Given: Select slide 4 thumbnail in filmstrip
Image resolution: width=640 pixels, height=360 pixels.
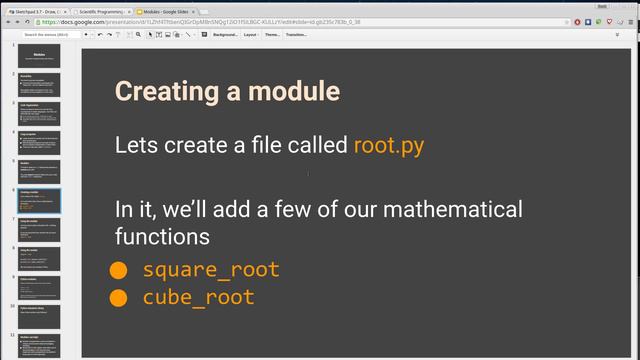Looking at the screenshot, I should [x=39, y=143].
